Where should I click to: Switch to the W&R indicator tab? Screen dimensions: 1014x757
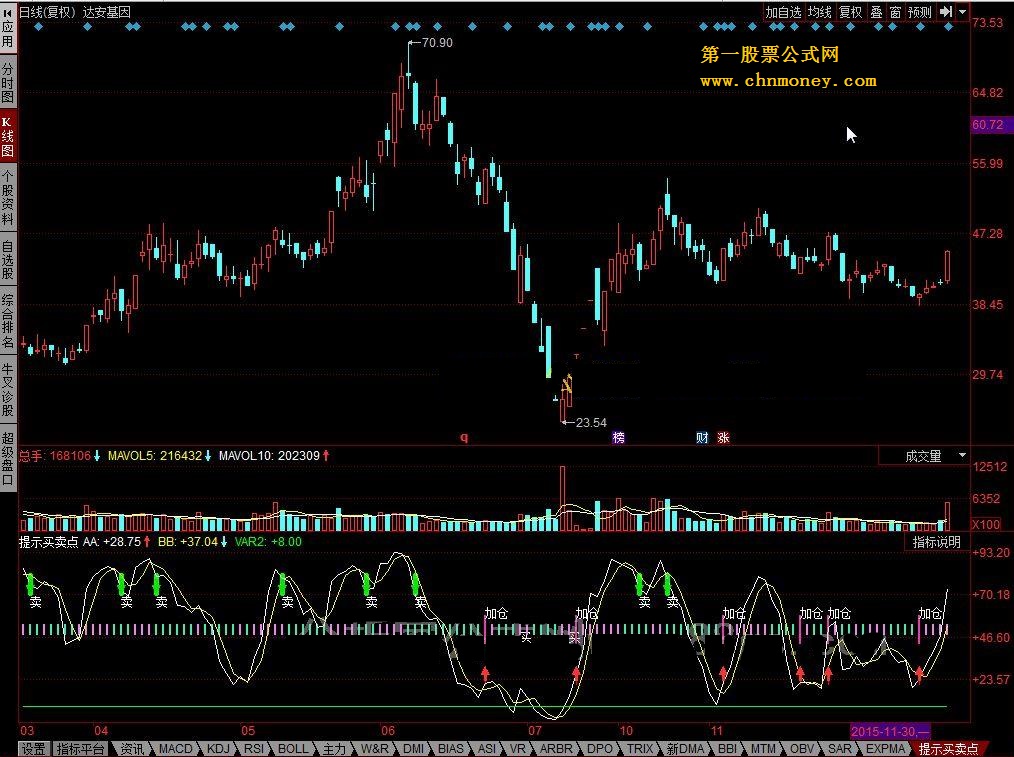click(375, 749)
